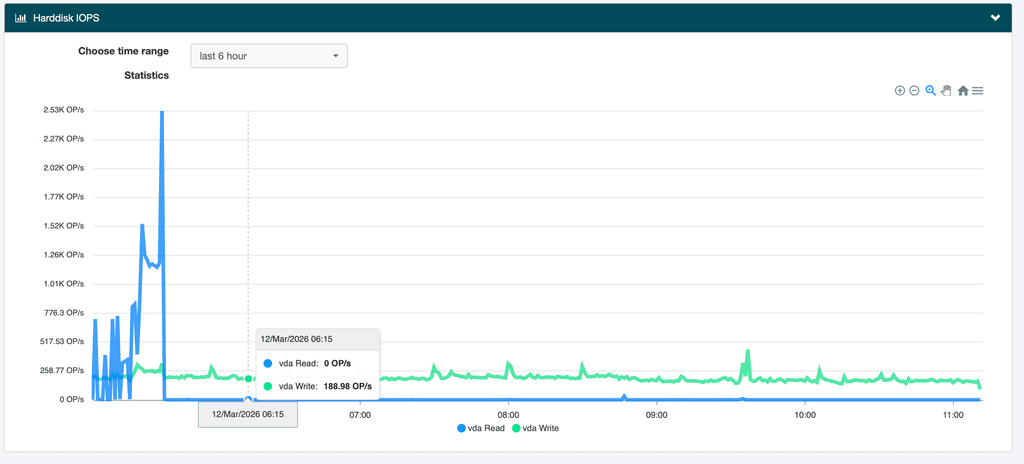1024x464 pixels.
Task: Click the Harddisk IOPS bar chart icon
Action: 20,18
